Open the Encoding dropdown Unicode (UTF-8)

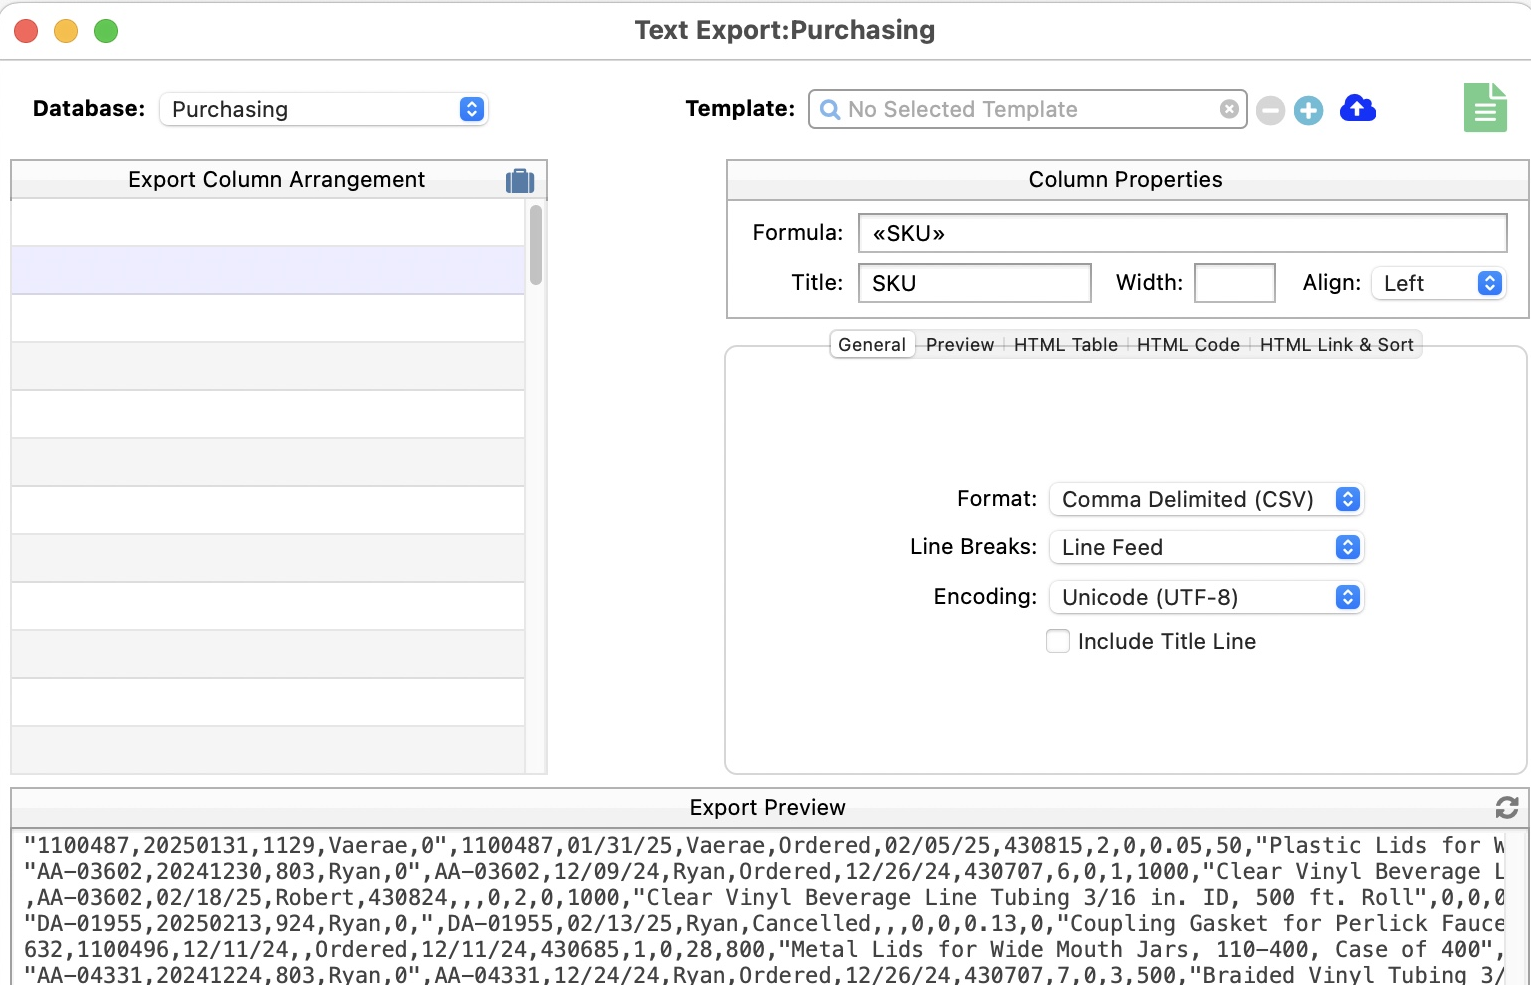pos(1206,597)
